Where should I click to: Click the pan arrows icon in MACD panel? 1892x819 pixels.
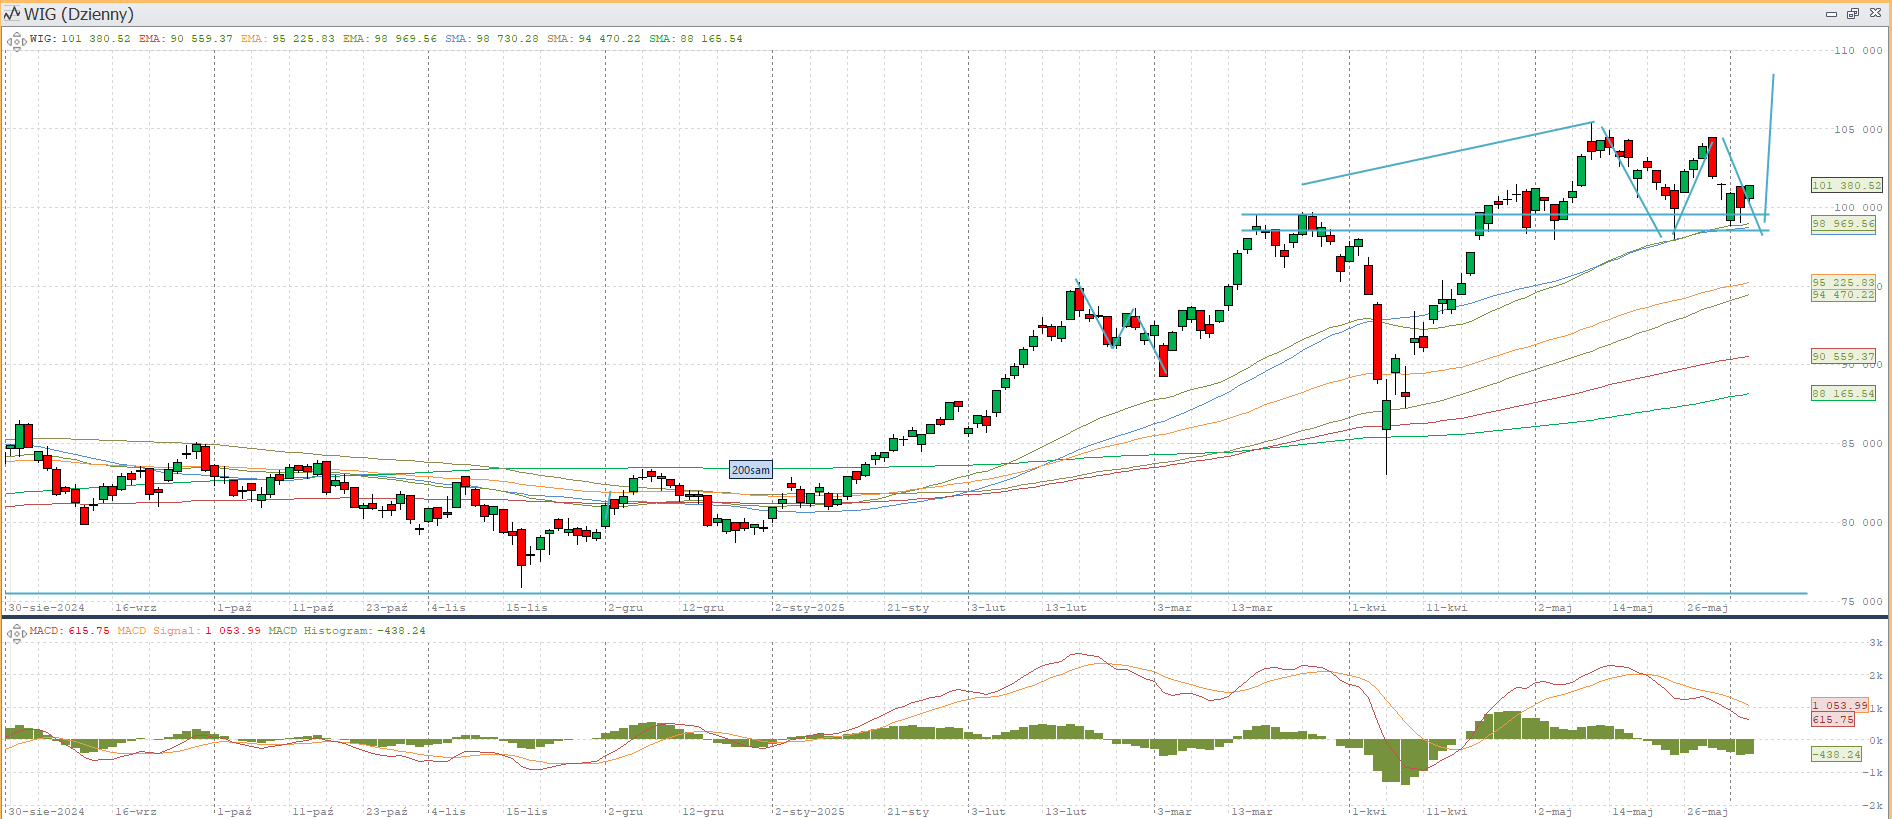[x=16, y=633]
